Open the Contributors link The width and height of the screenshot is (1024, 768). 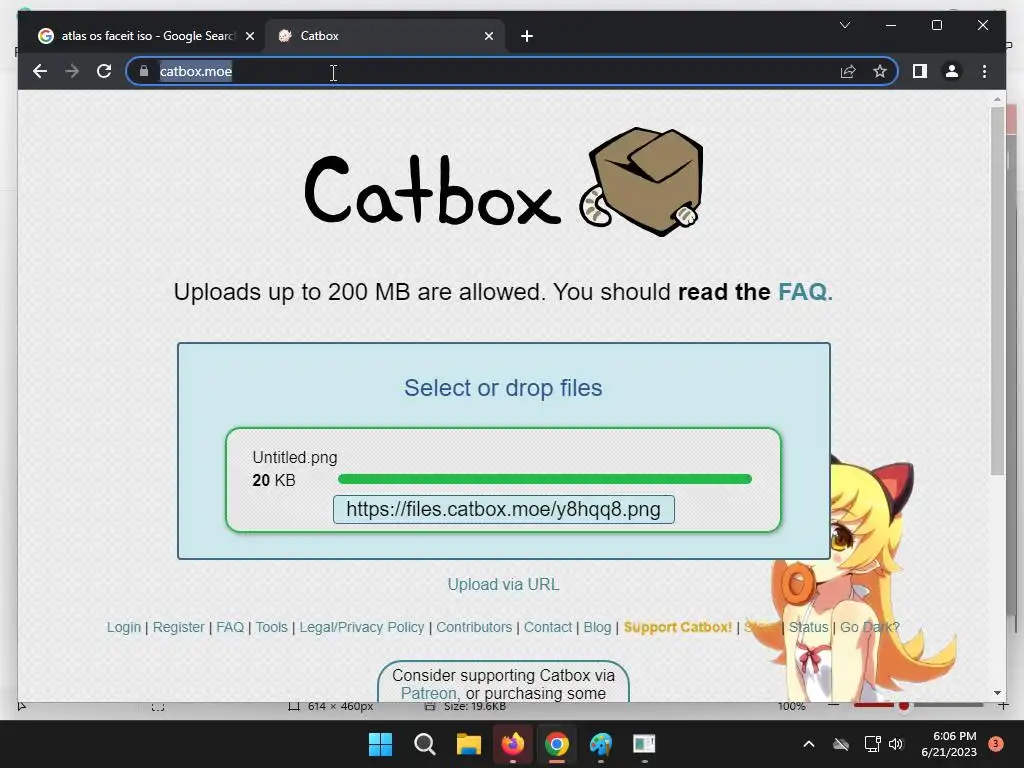474,628
